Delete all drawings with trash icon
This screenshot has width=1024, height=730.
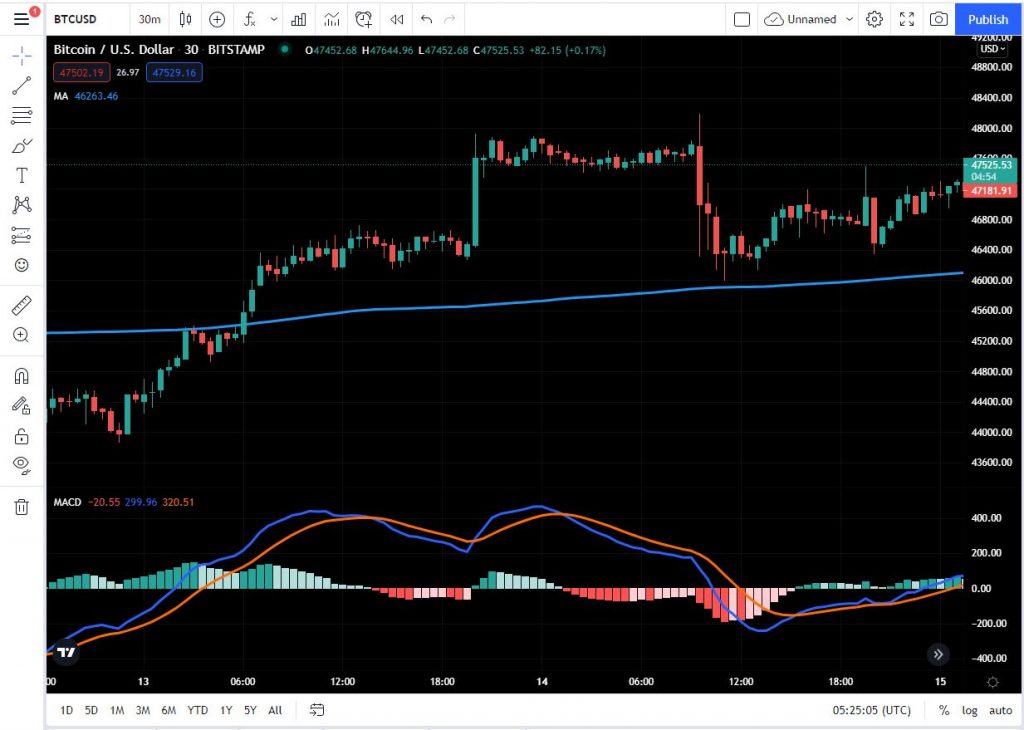pyautogui.click(x=22, y=507)
